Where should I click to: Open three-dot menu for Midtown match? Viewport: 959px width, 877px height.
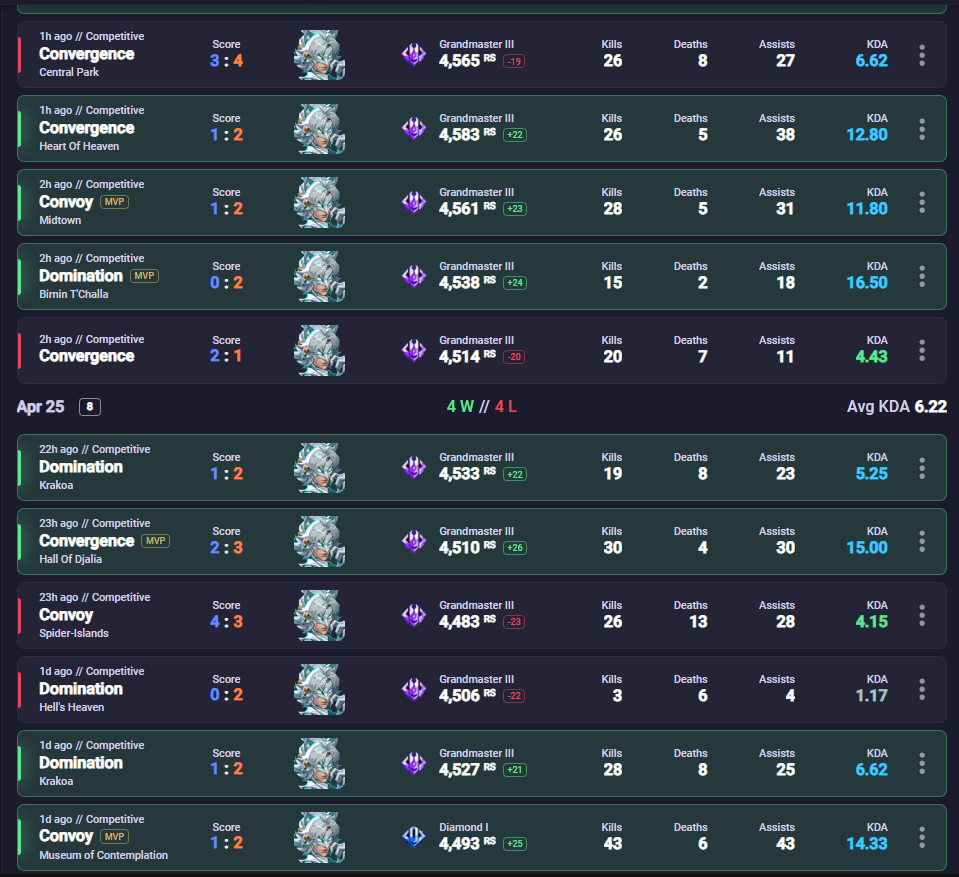pyautogui.click(x=922, y=203)
